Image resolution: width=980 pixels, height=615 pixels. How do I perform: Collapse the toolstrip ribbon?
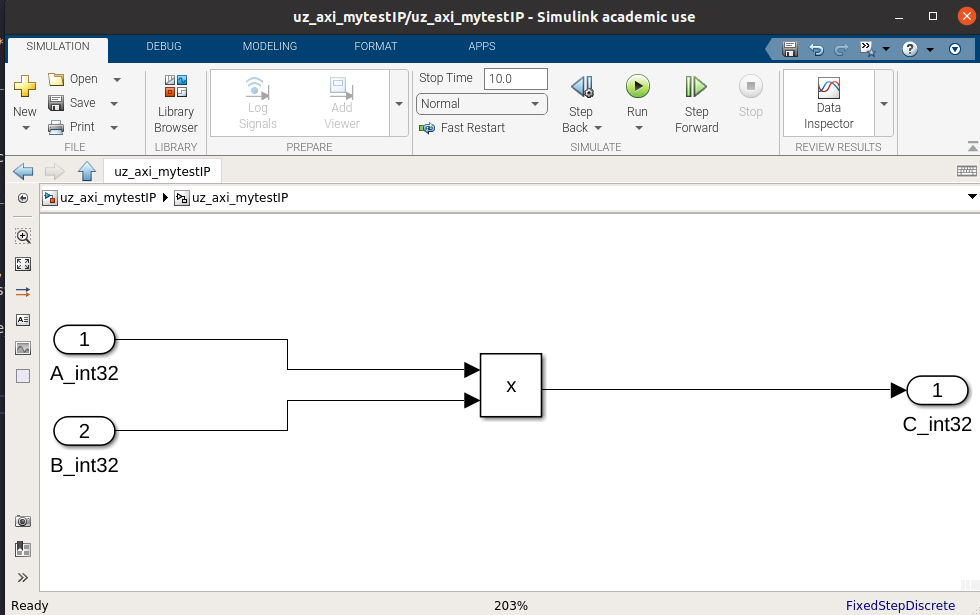972,146
